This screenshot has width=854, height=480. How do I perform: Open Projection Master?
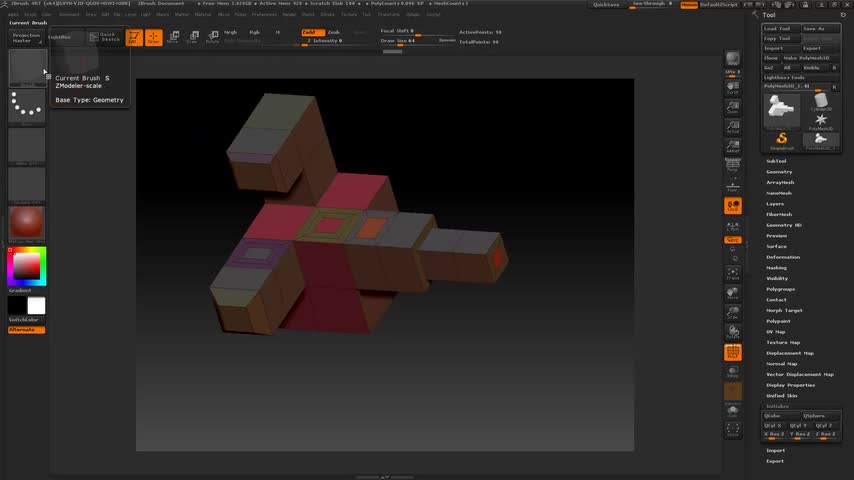26,38
